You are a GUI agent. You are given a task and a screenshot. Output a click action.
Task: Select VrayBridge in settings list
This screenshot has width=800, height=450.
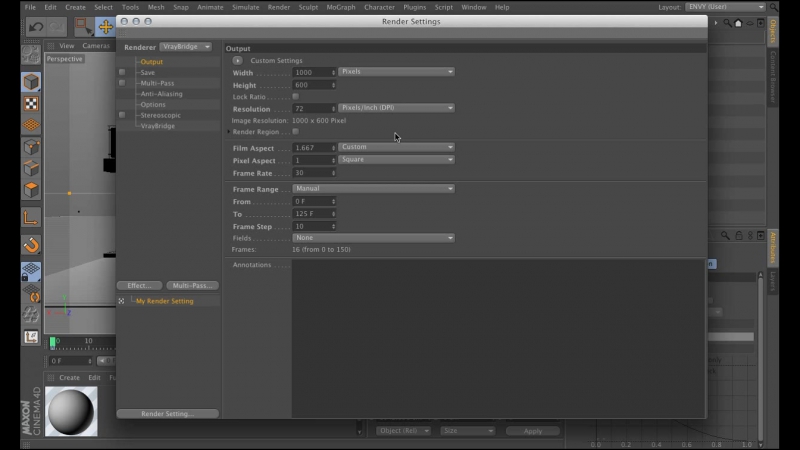click(x=158, y=126)
